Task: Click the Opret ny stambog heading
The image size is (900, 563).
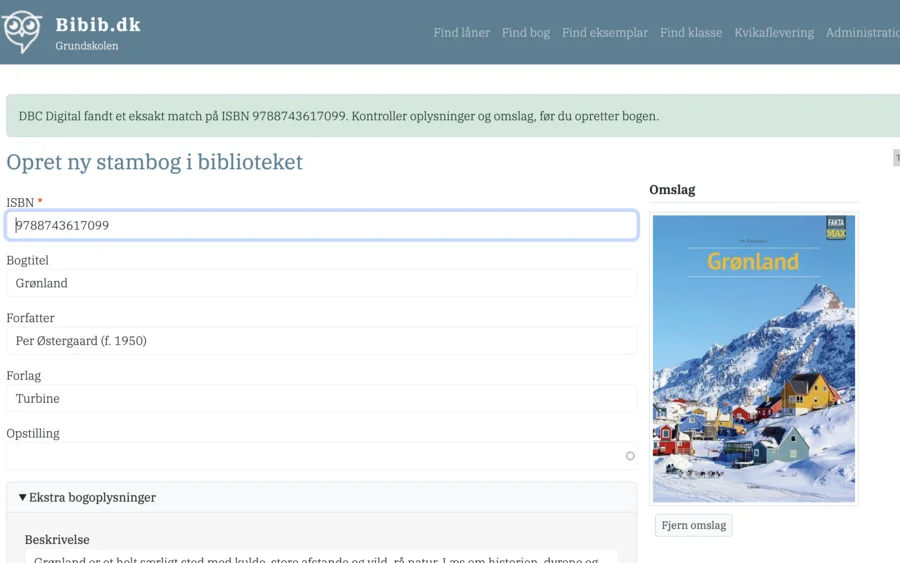Action: pos(154,162)
